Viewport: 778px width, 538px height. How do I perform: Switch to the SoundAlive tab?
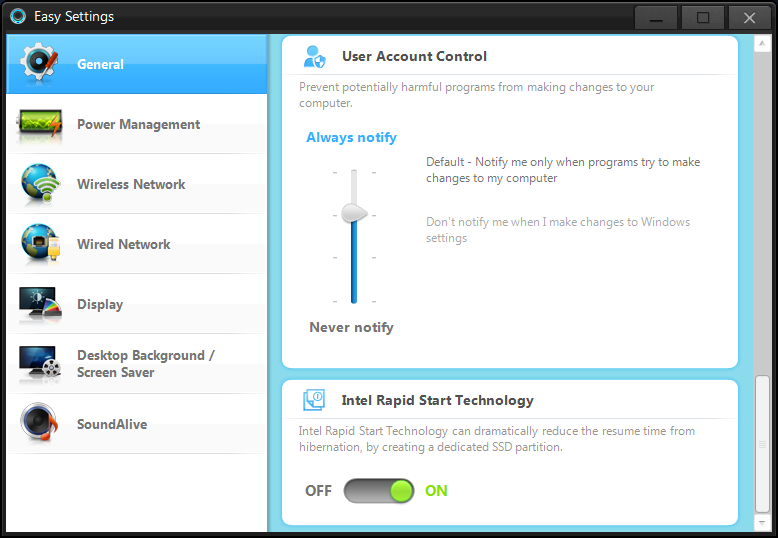click(112, 424)
